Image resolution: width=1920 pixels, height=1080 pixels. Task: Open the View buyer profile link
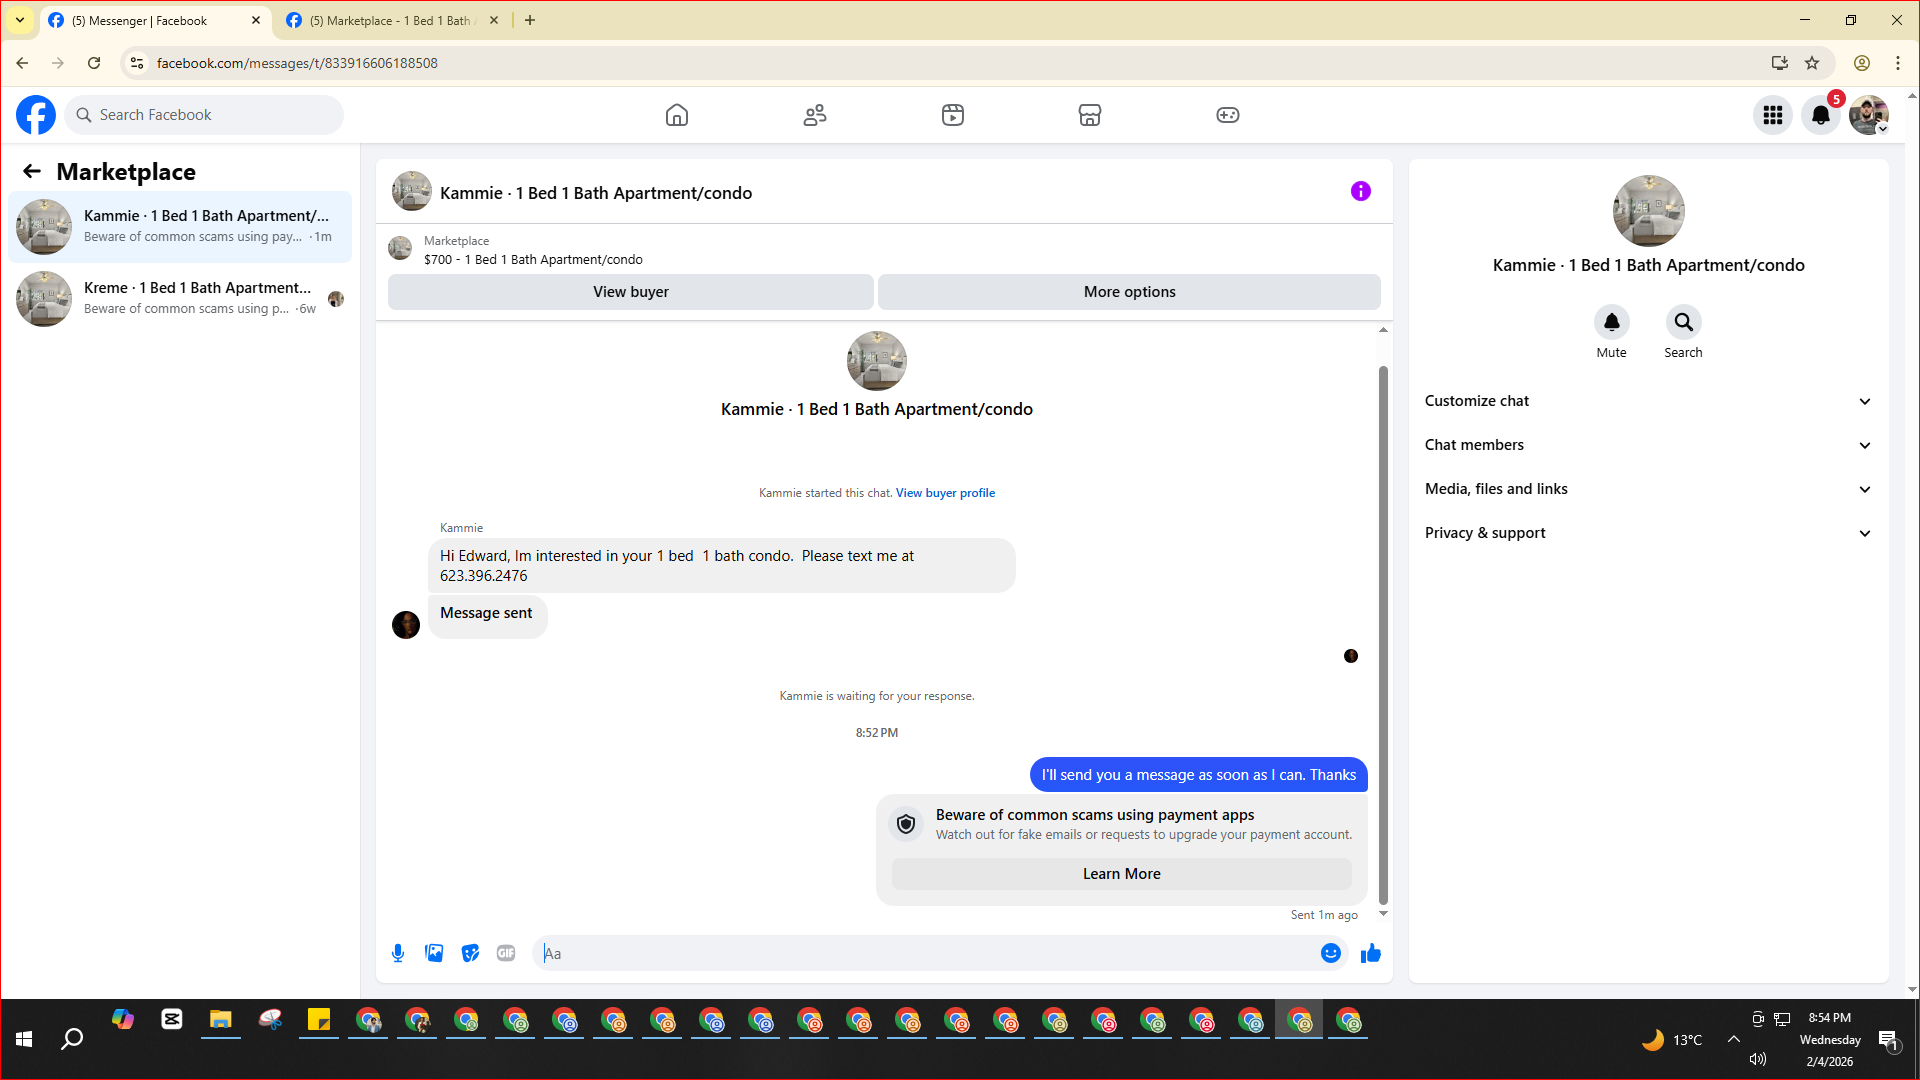pyautogui.click(x=945, y=493)
